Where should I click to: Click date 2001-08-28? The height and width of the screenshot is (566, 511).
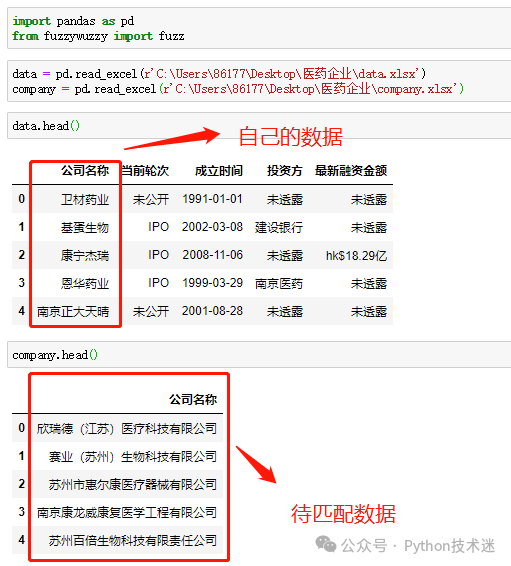coord(213,311)
